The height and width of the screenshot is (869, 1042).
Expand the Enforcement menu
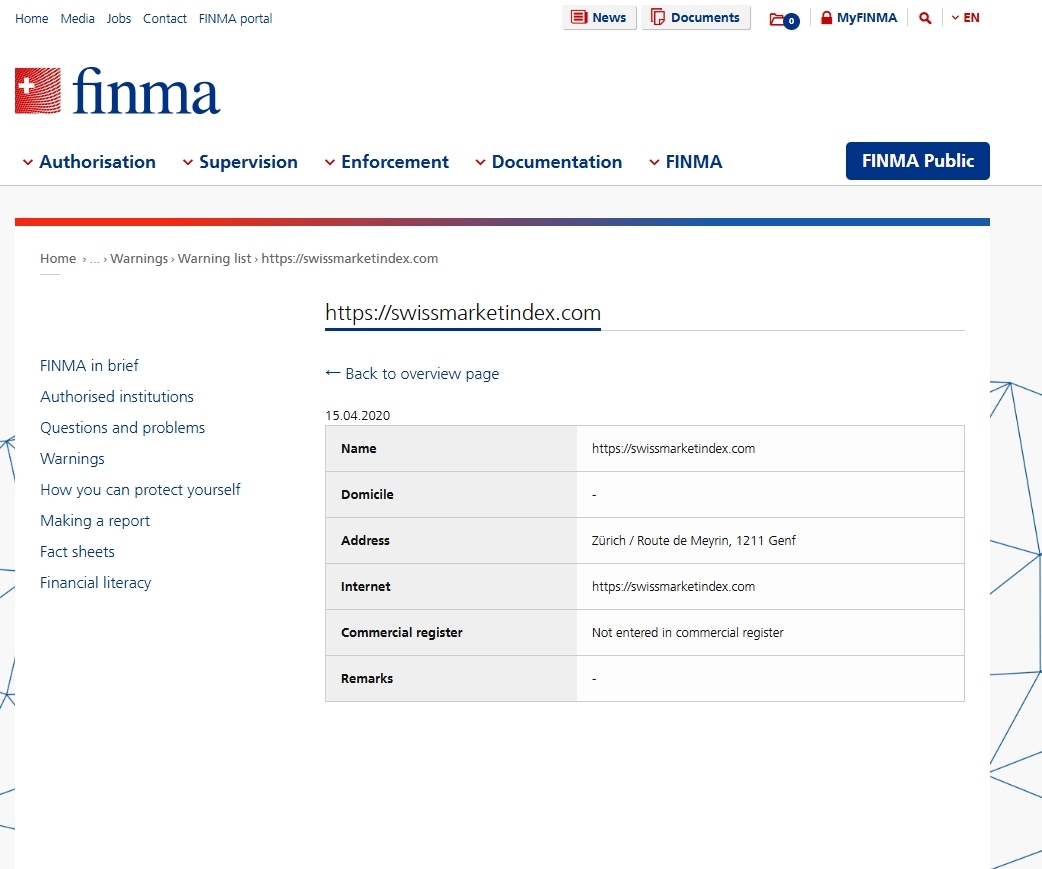[387, 162]
